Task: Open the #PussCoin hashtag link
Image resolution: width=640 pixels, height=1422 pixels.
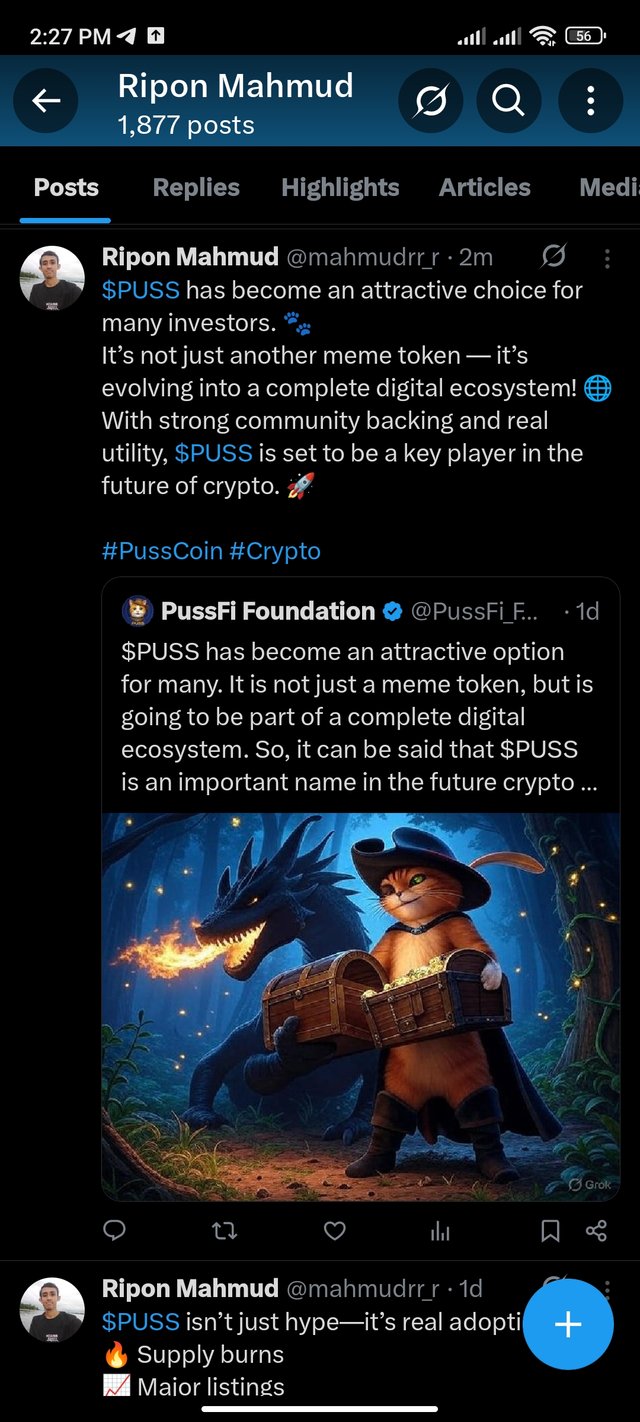Action: click(162, 551)
